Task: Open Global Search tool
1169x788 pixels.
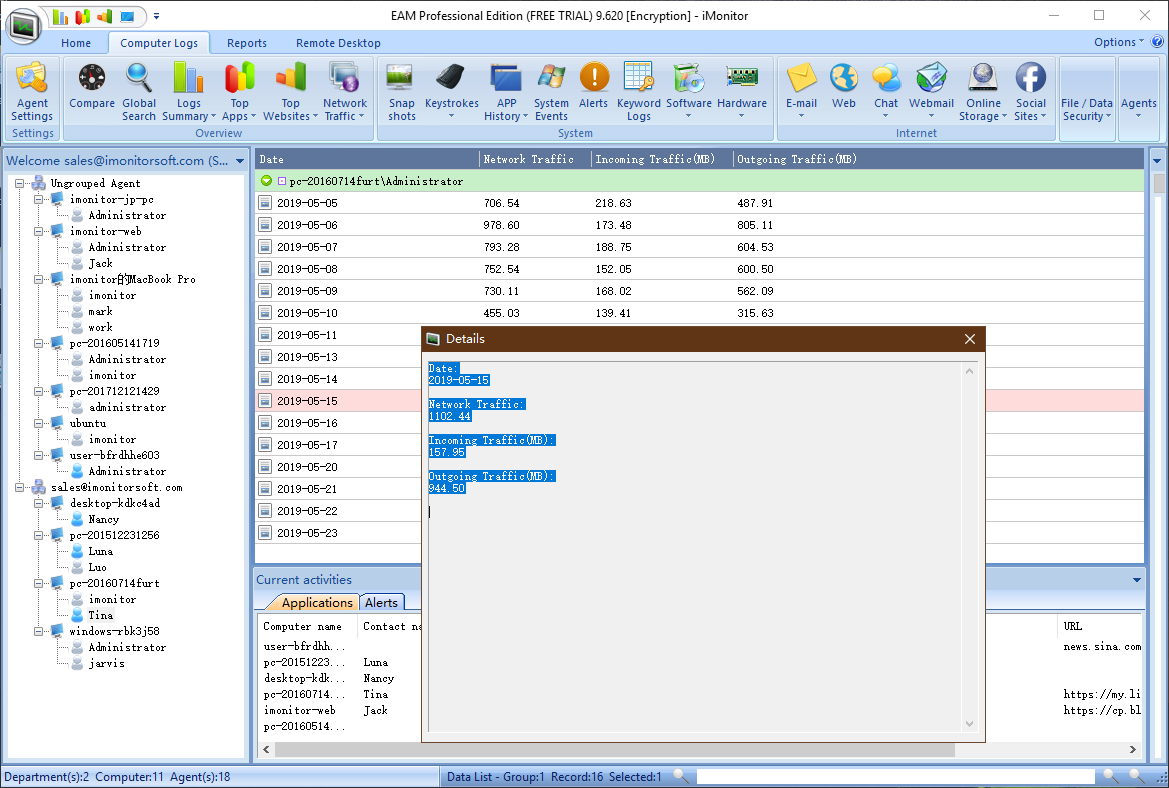Action: [139, 92]
